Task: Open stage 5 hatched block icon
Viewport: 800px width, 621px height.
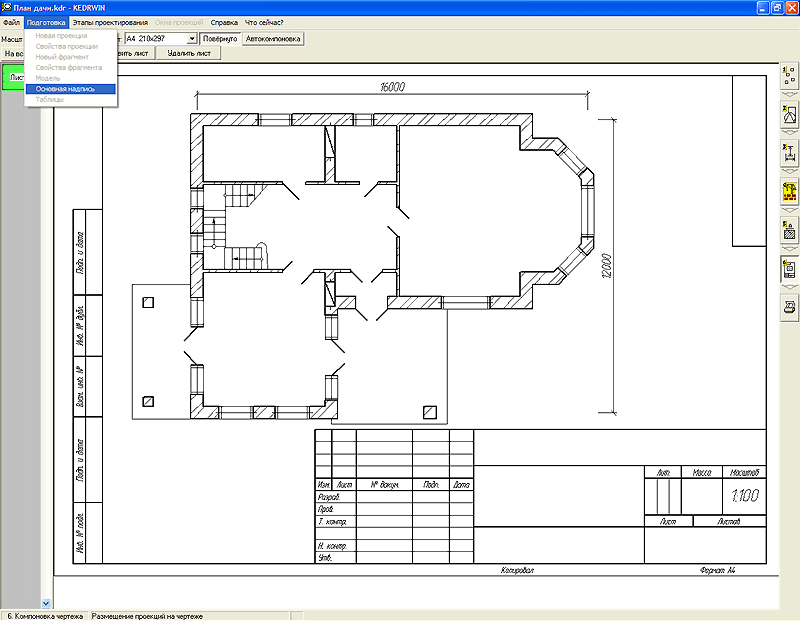Action: coord(789,231)
